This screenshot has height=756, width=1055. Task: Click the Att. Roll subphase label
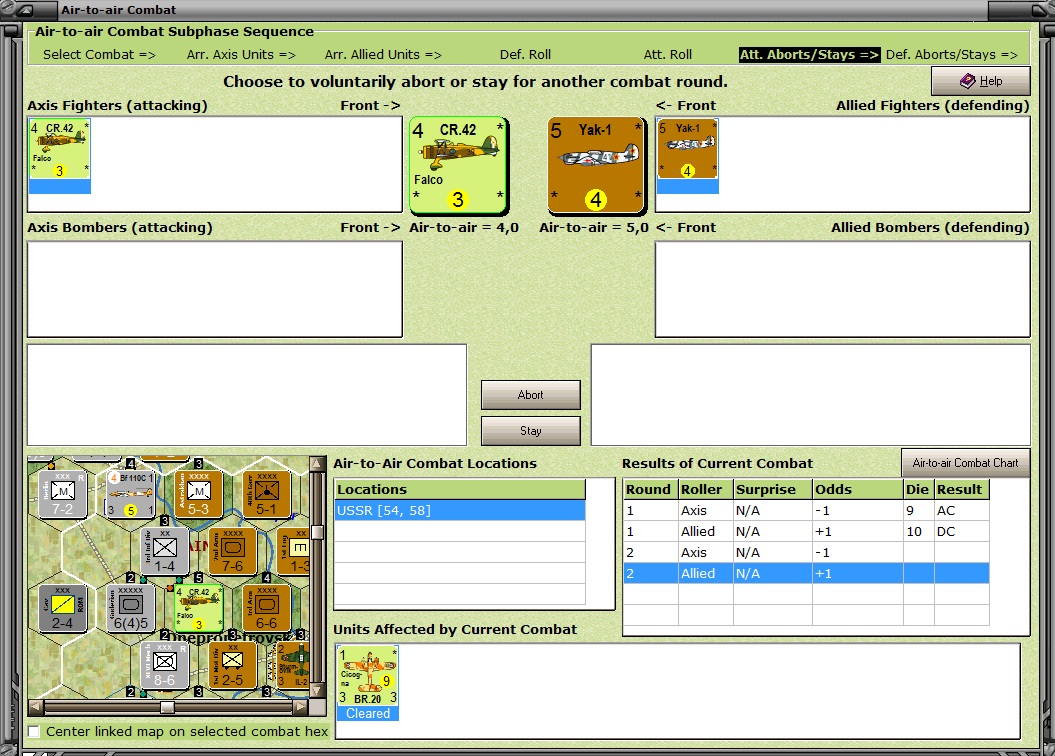tap(667, 54)
